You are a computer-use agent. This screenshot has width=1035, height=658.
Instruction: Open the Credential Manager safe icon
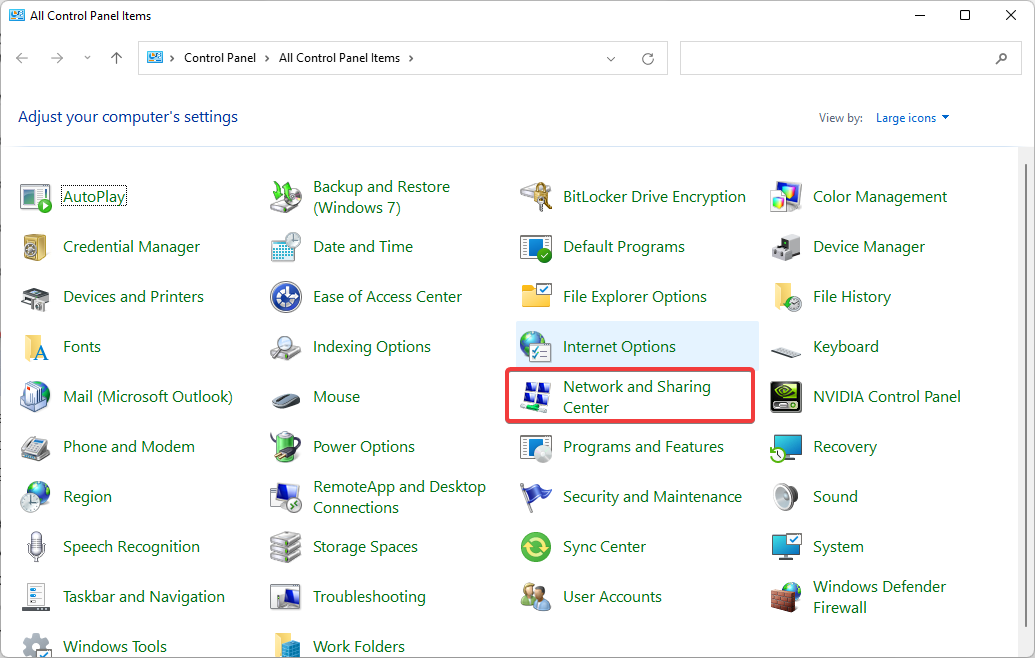coord(36,247)
